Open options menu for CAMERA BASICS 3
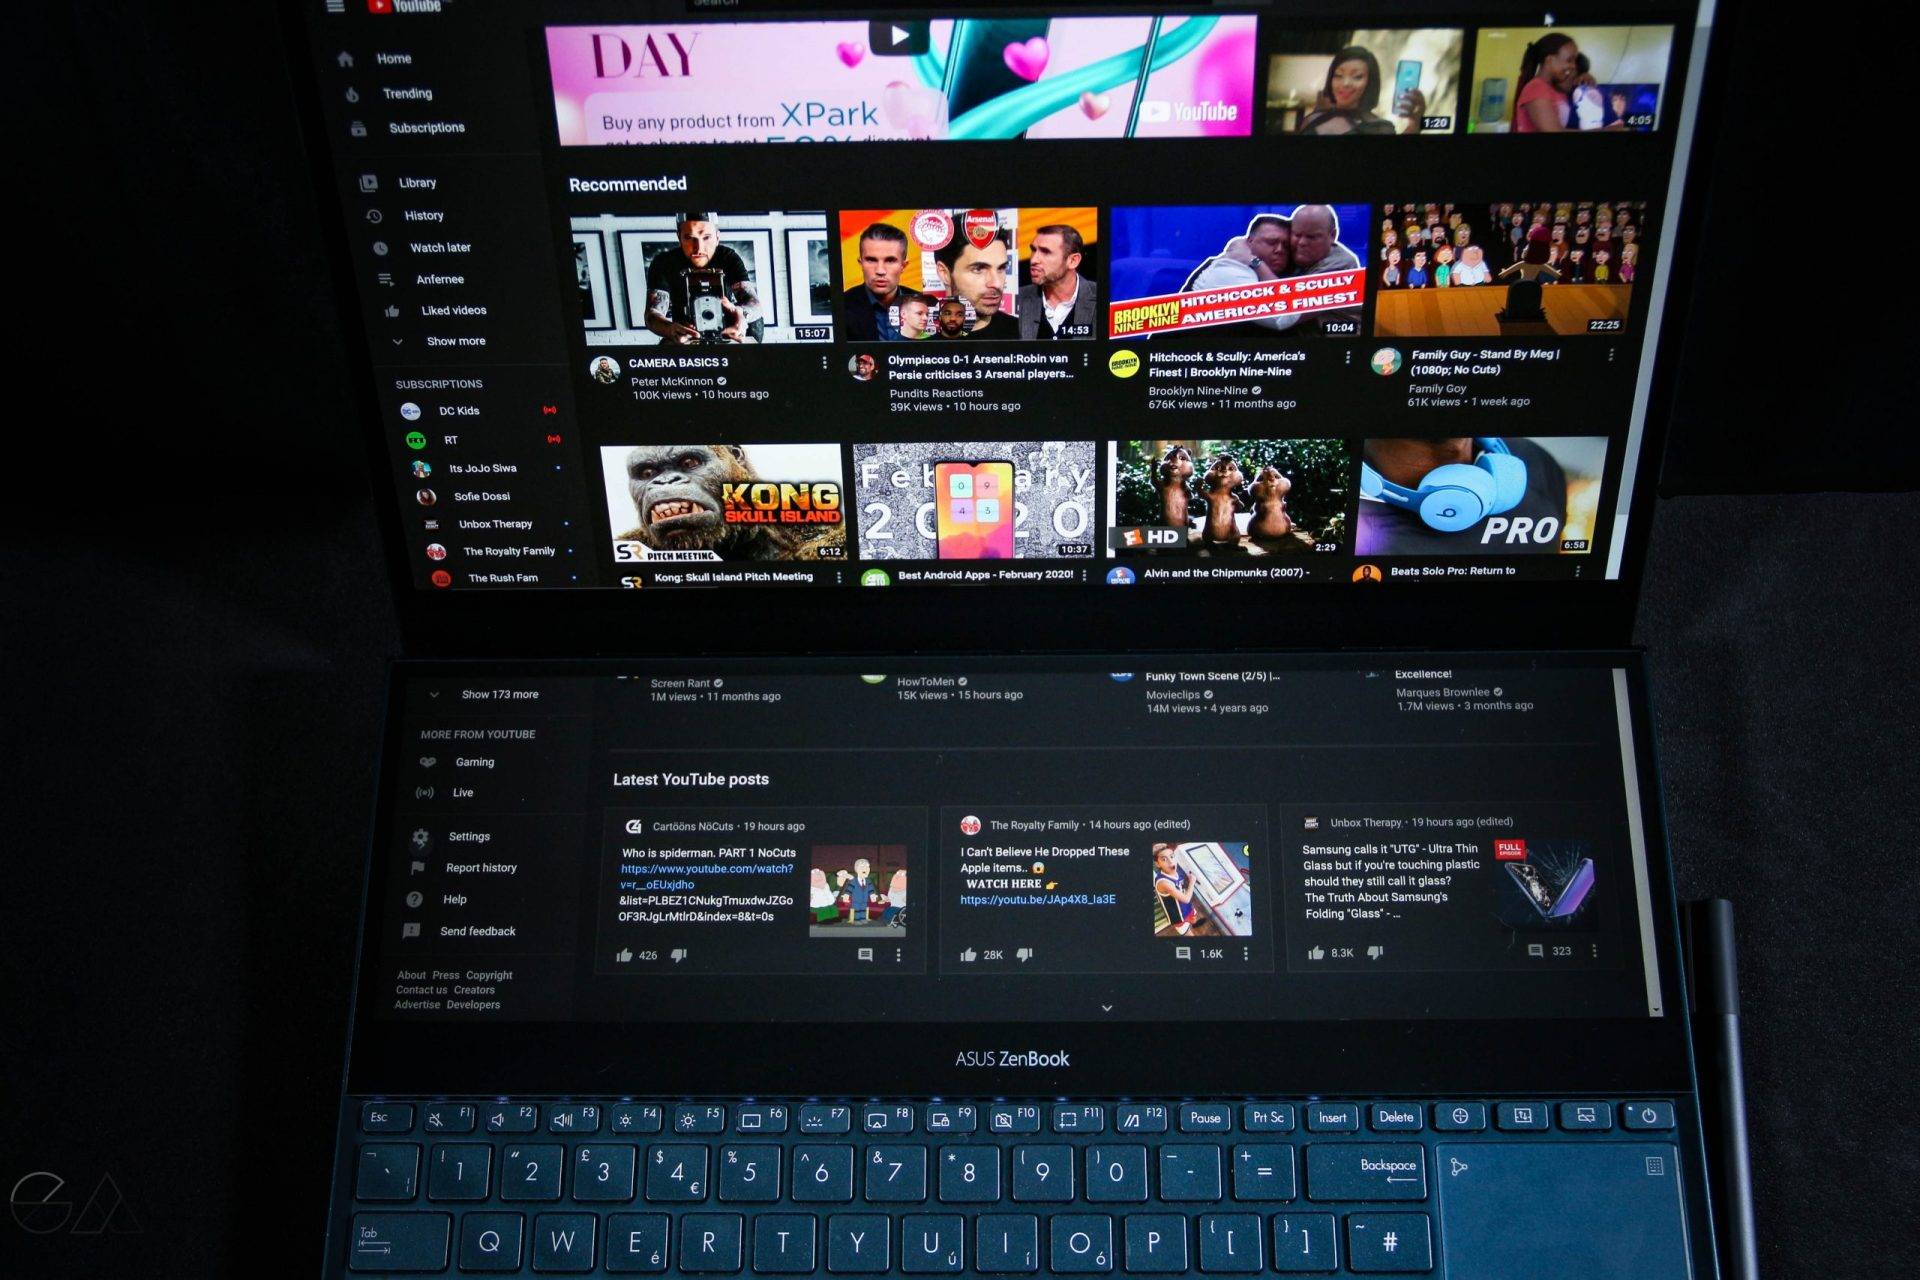 tap(824, 363)
